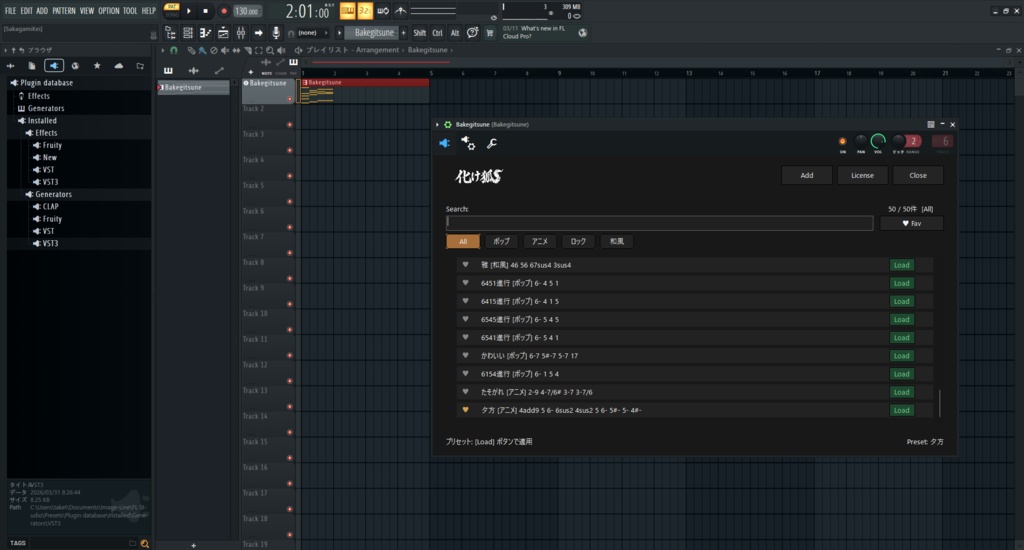Toggle the magnet snap icon in playlist
Screen dimensions: 1024x550
click(174, 50)
